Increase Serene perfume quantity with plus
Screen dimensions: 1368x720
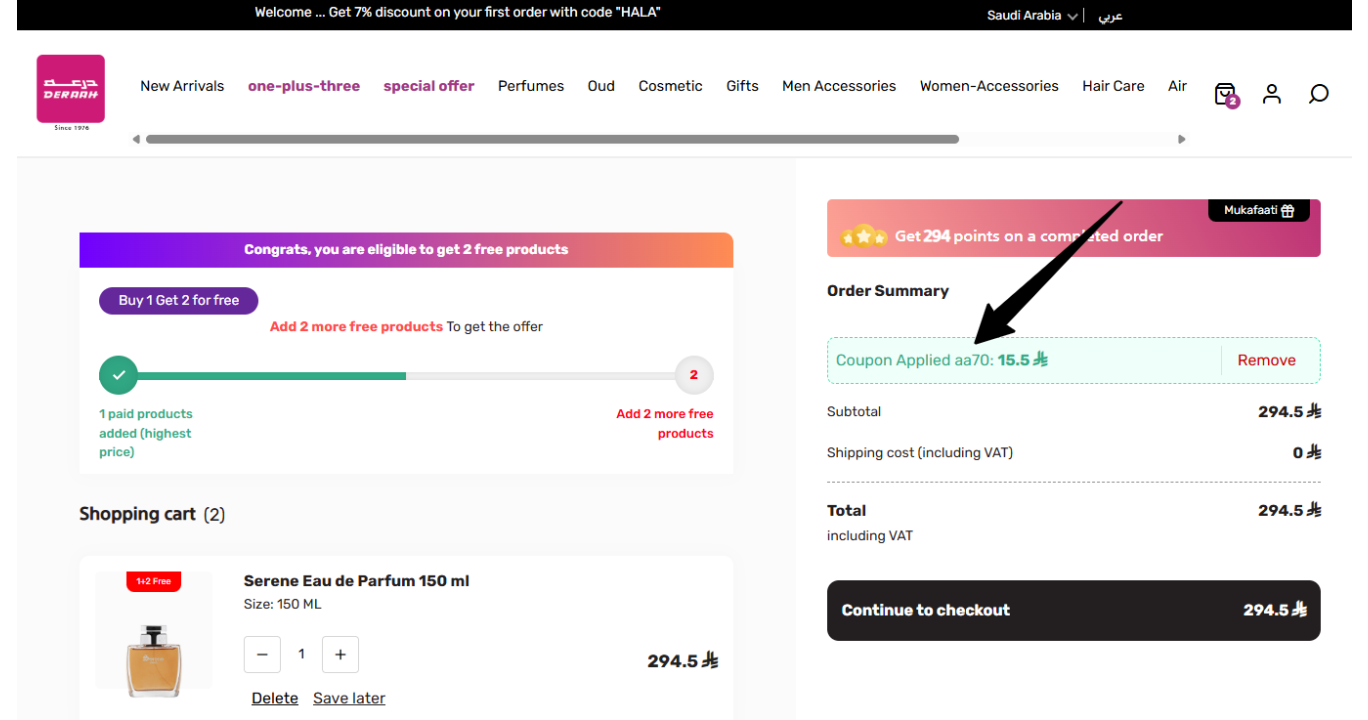click(x=340, y=654)
